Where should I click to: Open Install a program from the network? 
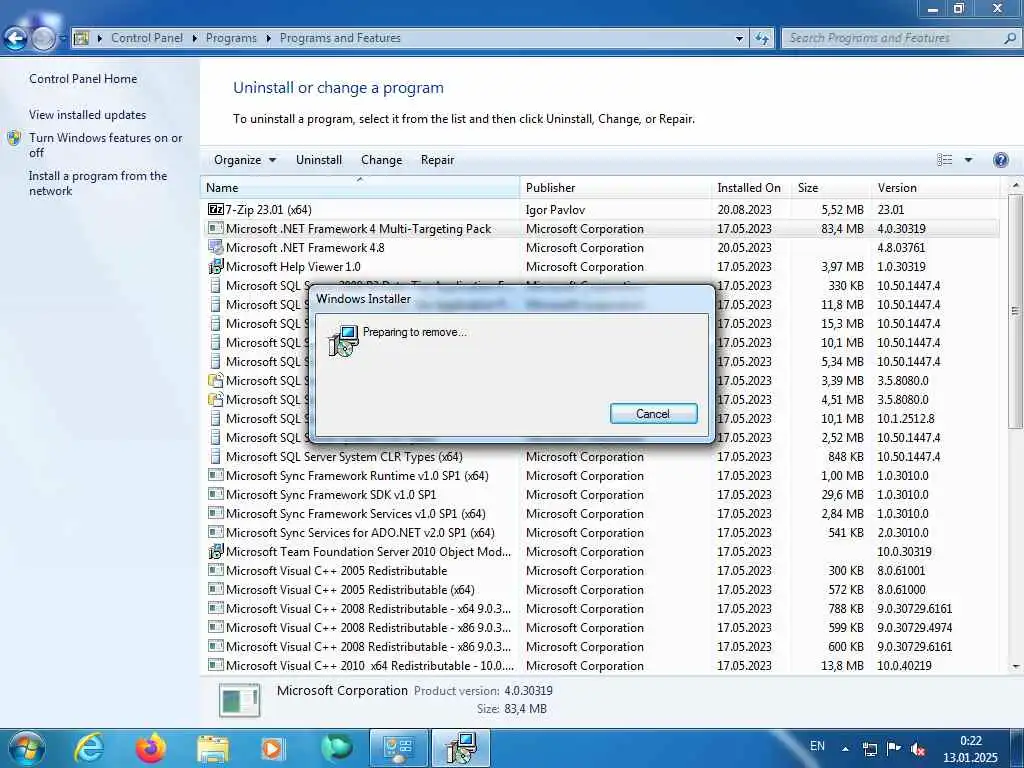coord(98,184)
